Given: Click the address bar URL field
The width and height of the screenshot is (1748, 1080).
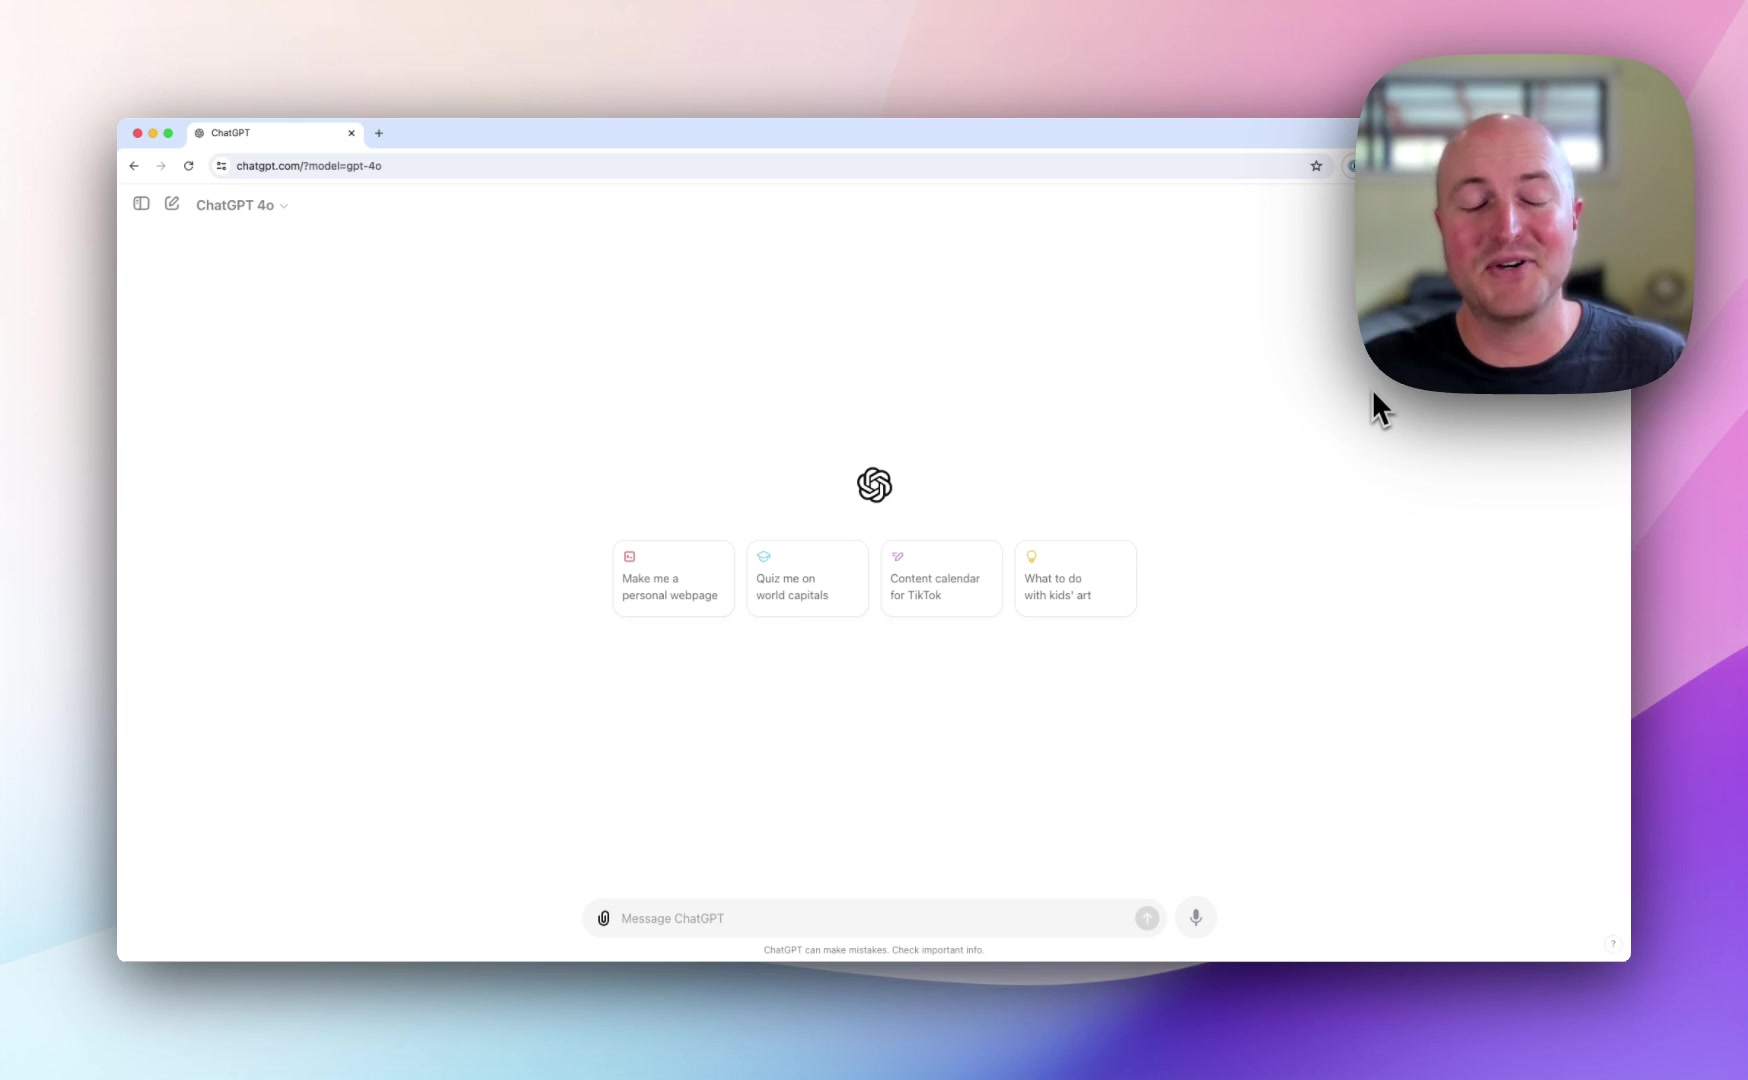Looking at the screenshot, I should point(700,166).
